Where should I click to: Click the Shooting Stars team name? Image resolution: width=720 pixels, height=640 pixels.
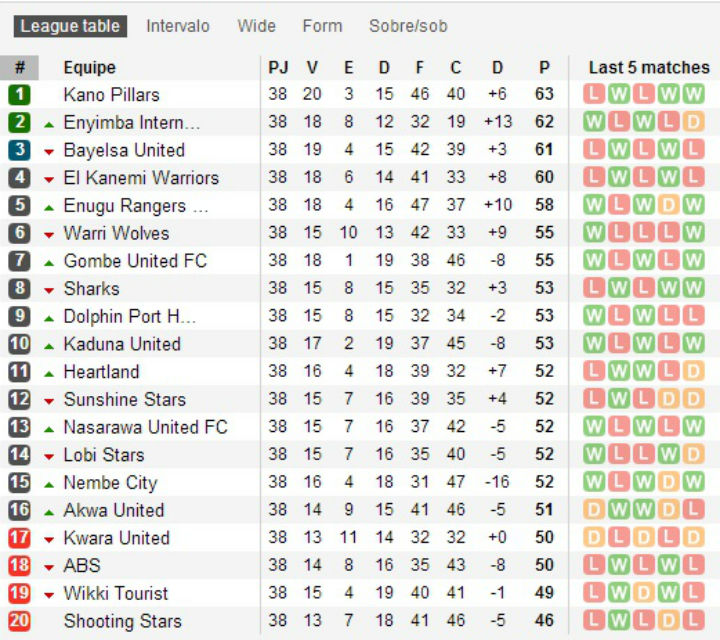coord(123,621)
